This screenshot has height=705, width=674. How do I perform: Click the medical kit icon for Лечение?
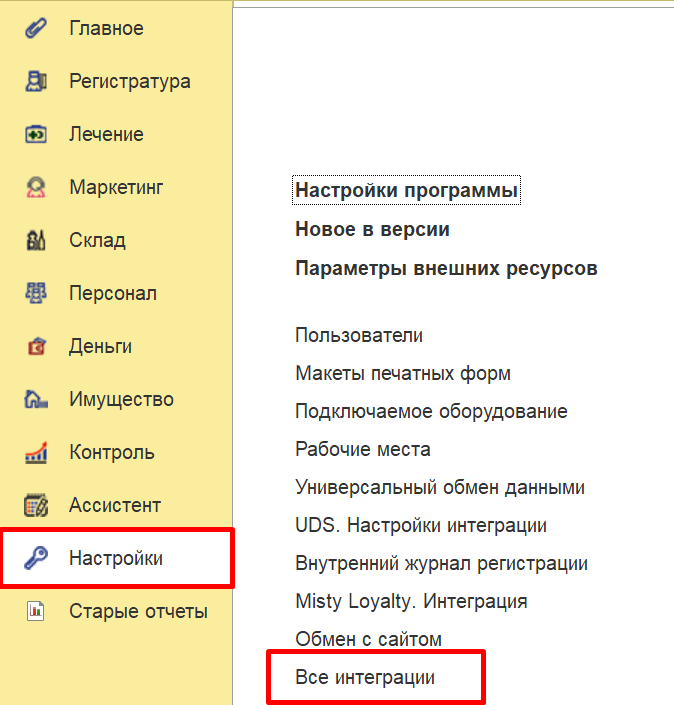click(36, 134)
